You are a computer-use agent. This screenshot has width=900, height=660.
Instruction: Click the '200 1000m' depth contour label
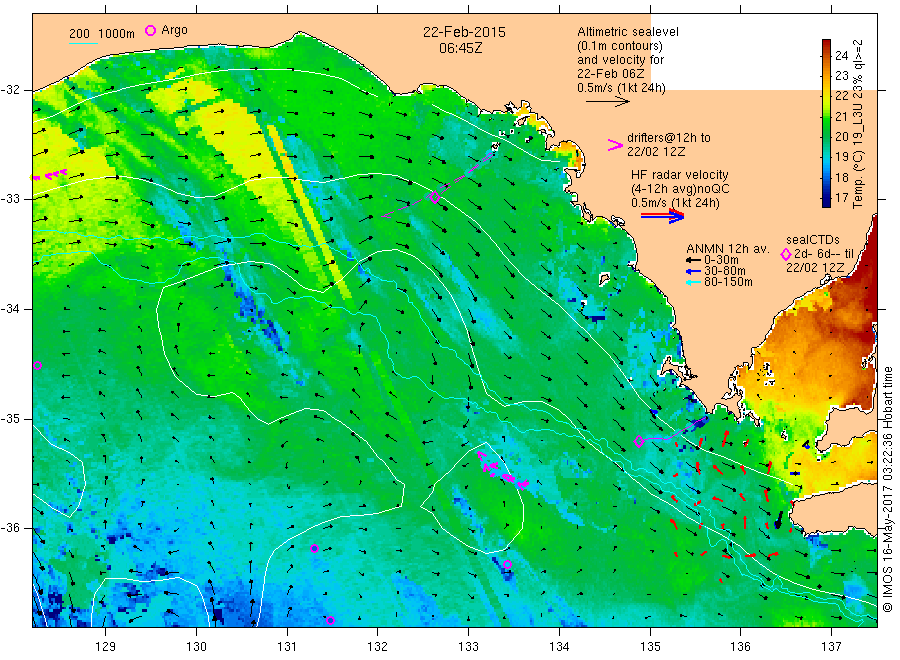point(102,33)
